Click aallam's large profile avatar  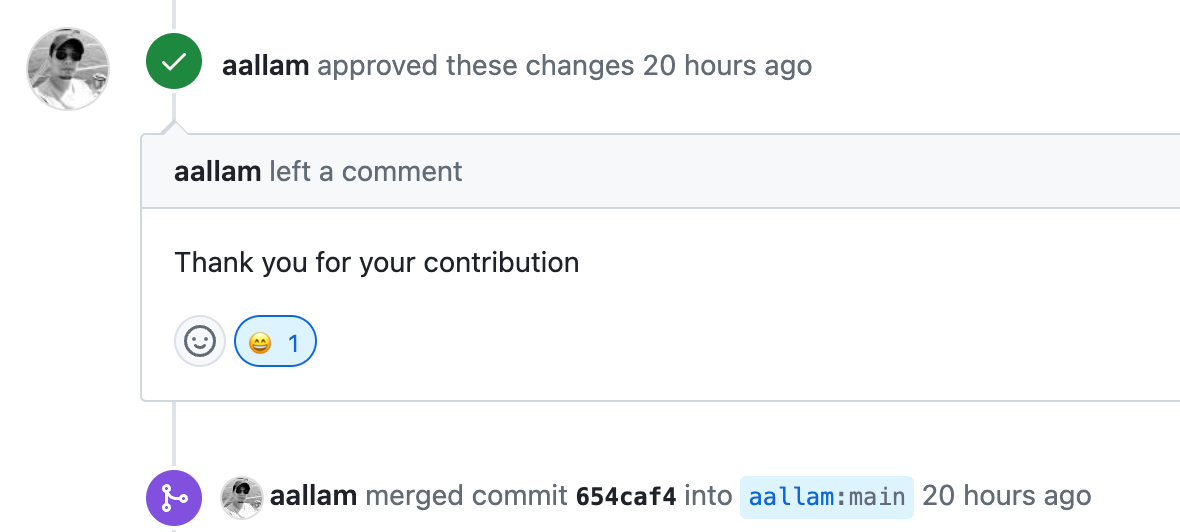(x=68, y=69)
